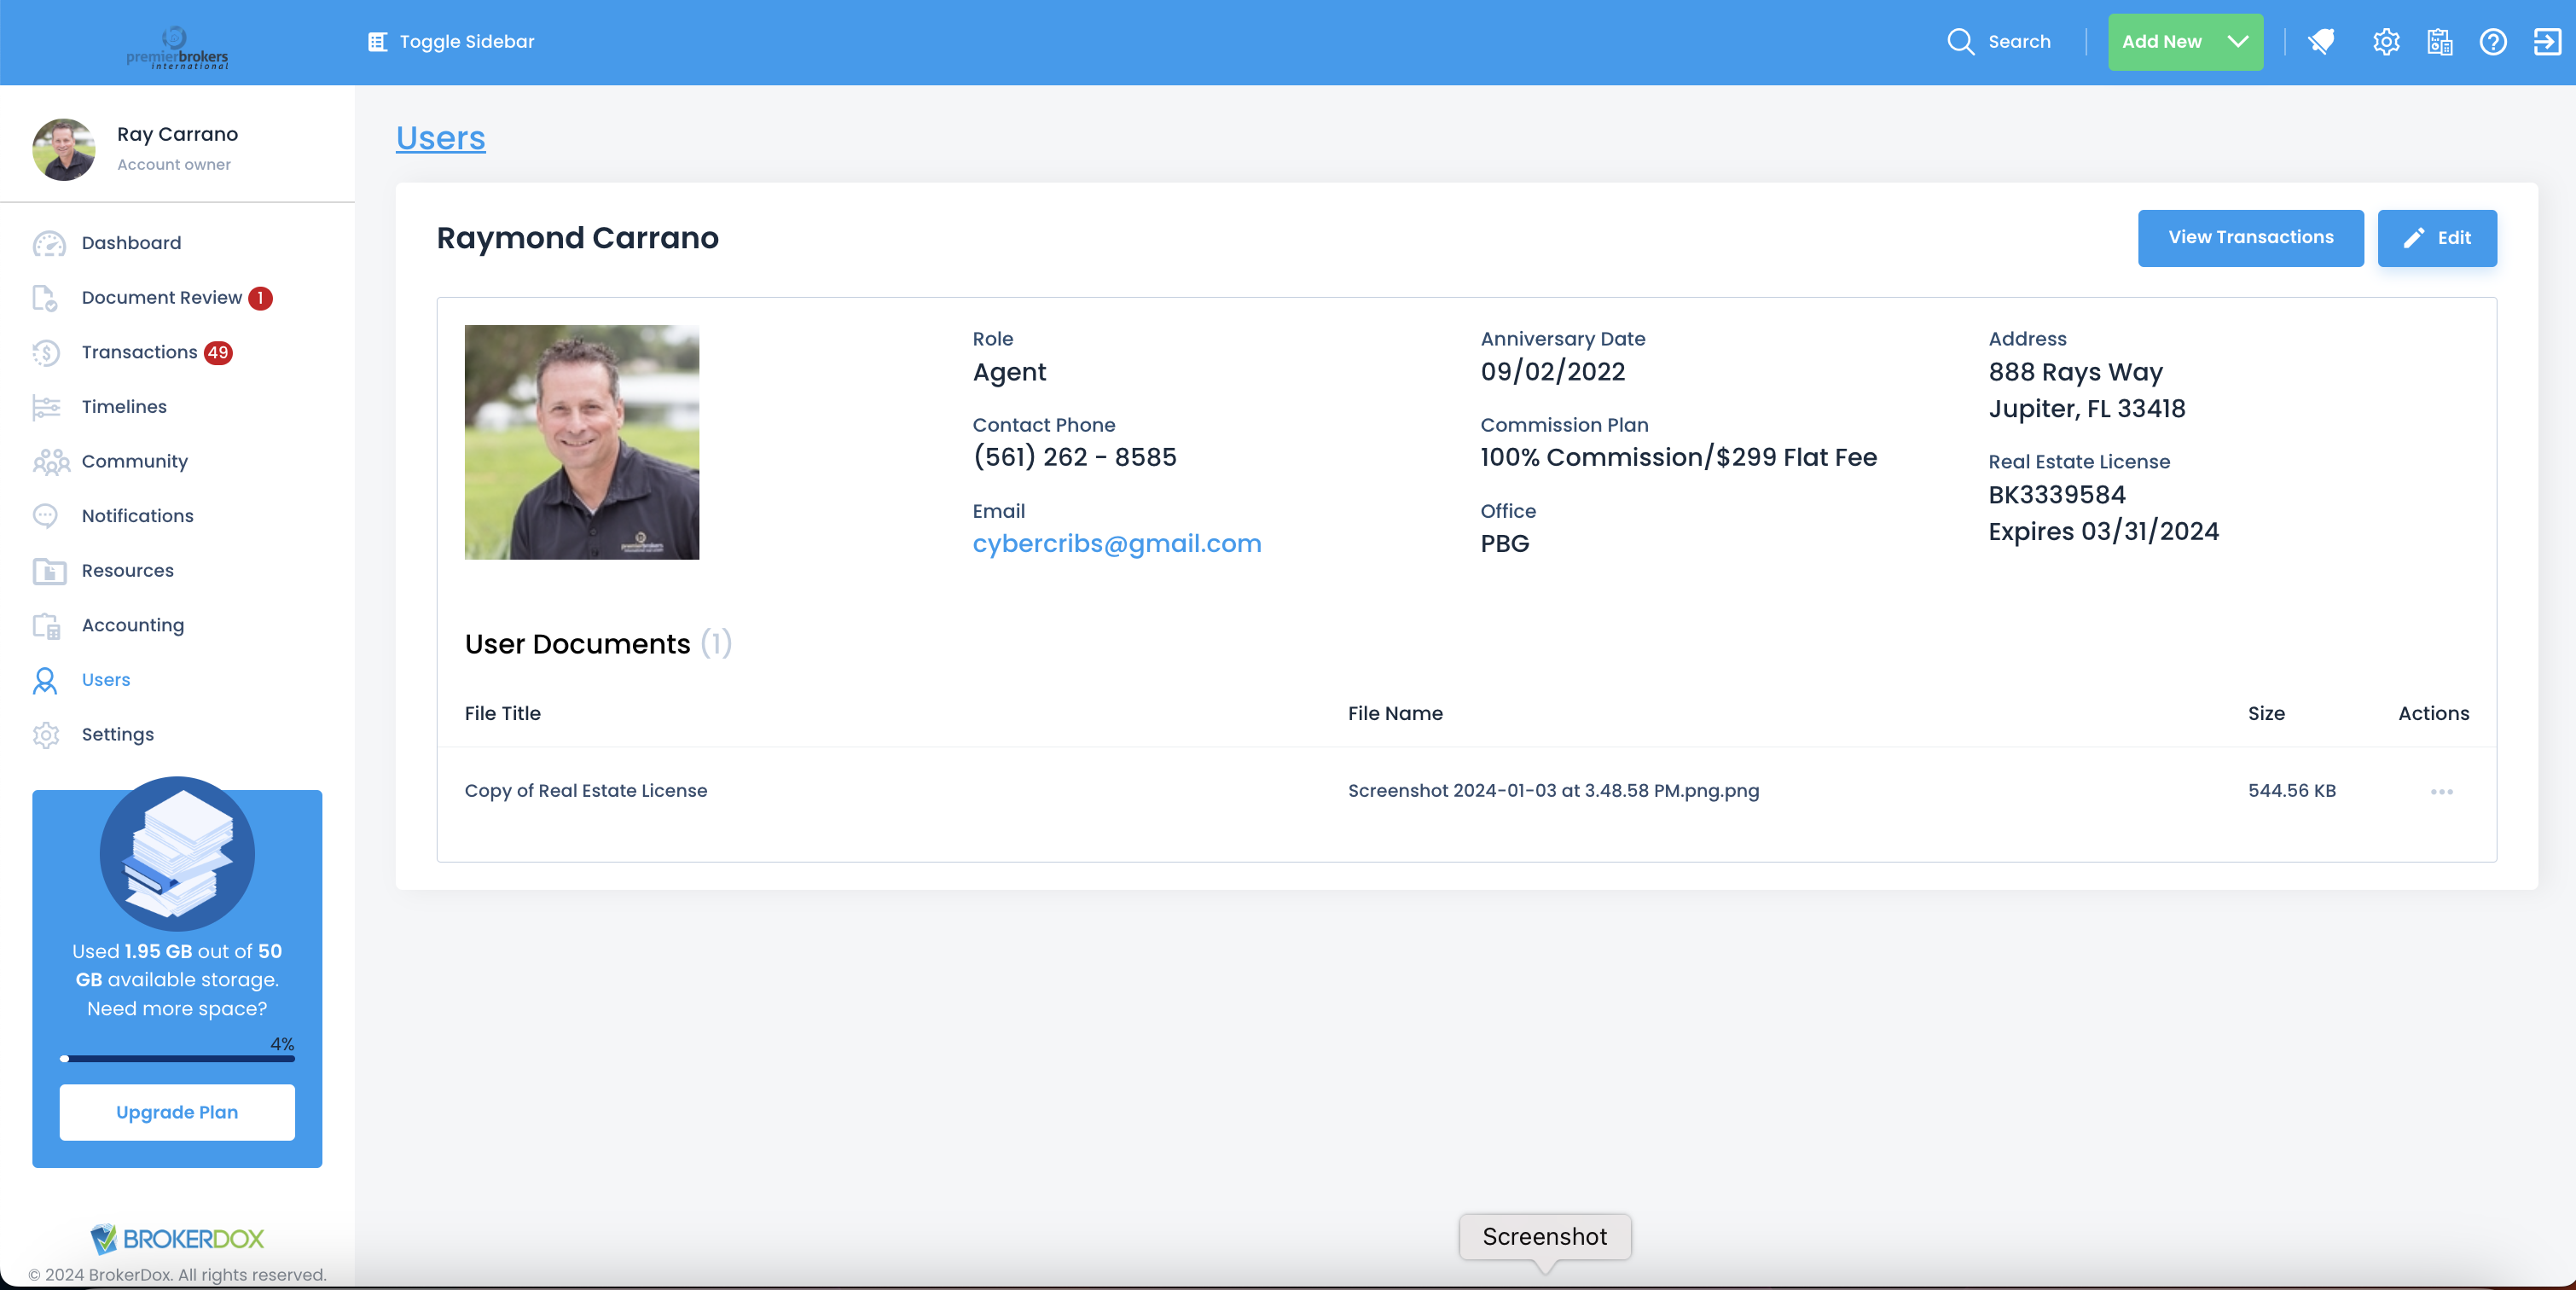Click the cybercribs@gmail.com email link
This screenshot has height=1290, width=2576.
1117,544
